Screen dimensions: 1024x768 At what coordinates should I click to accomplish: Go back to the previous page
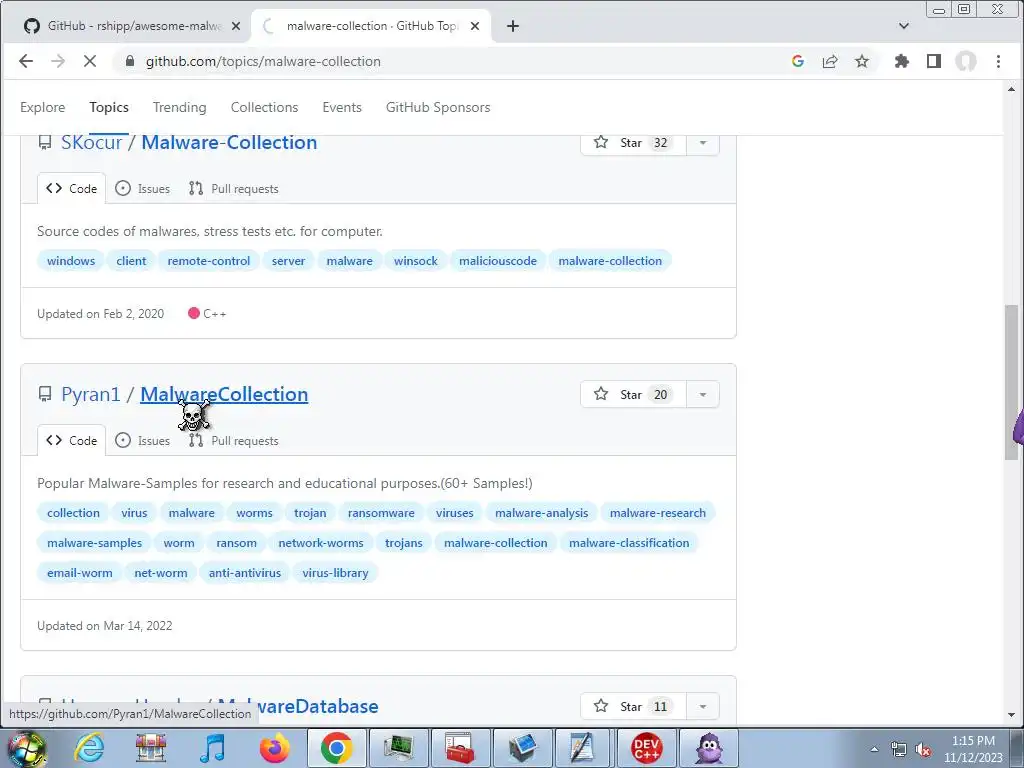[25, 61]
